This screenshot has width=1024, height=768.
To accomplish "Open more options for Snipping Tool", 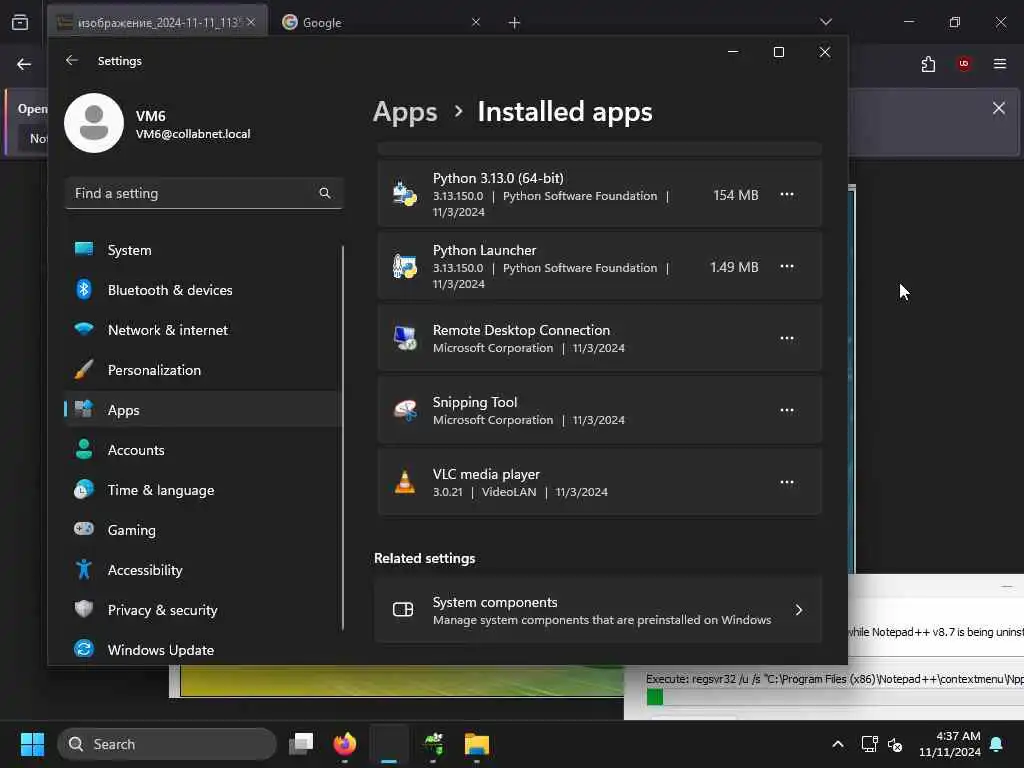I will coord(787,410).
